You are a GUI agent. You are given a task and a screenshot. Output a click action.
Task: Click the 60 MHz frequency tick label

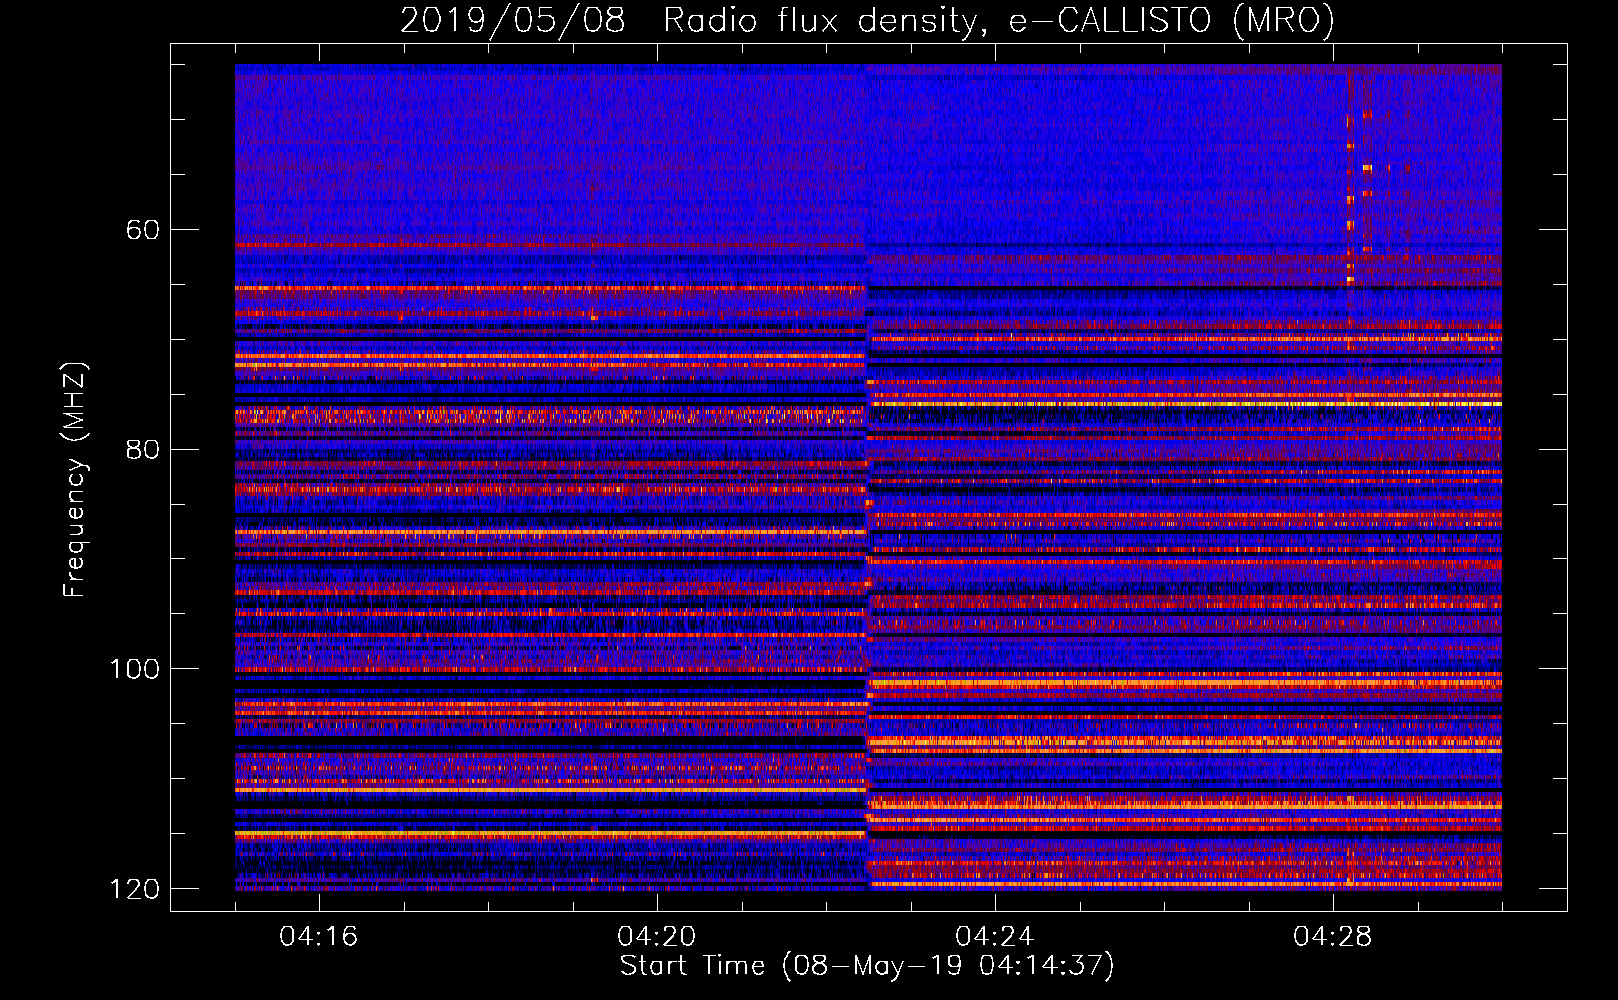click(143, 230)
